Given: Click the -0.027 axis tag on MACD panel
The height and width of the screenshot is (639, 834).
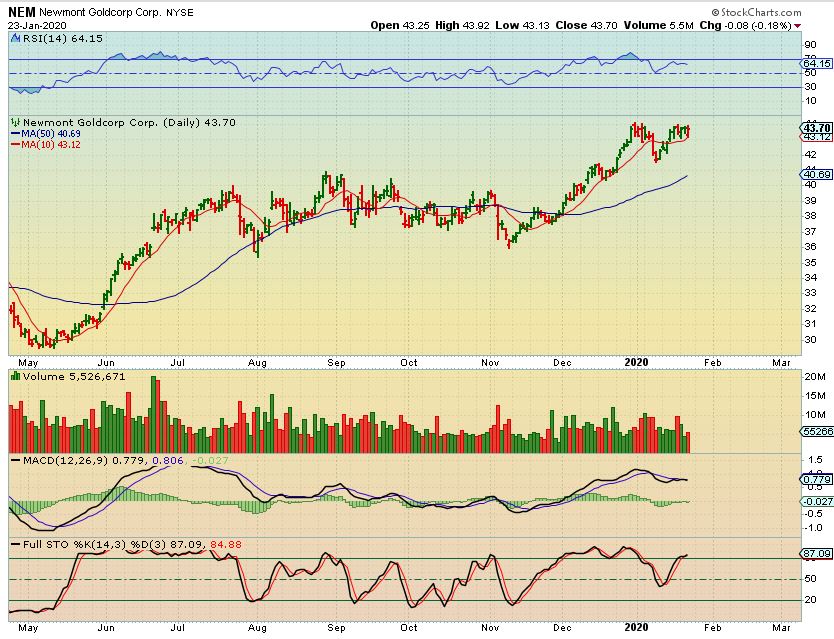Looking at the screenshot, I should [816, 501].
